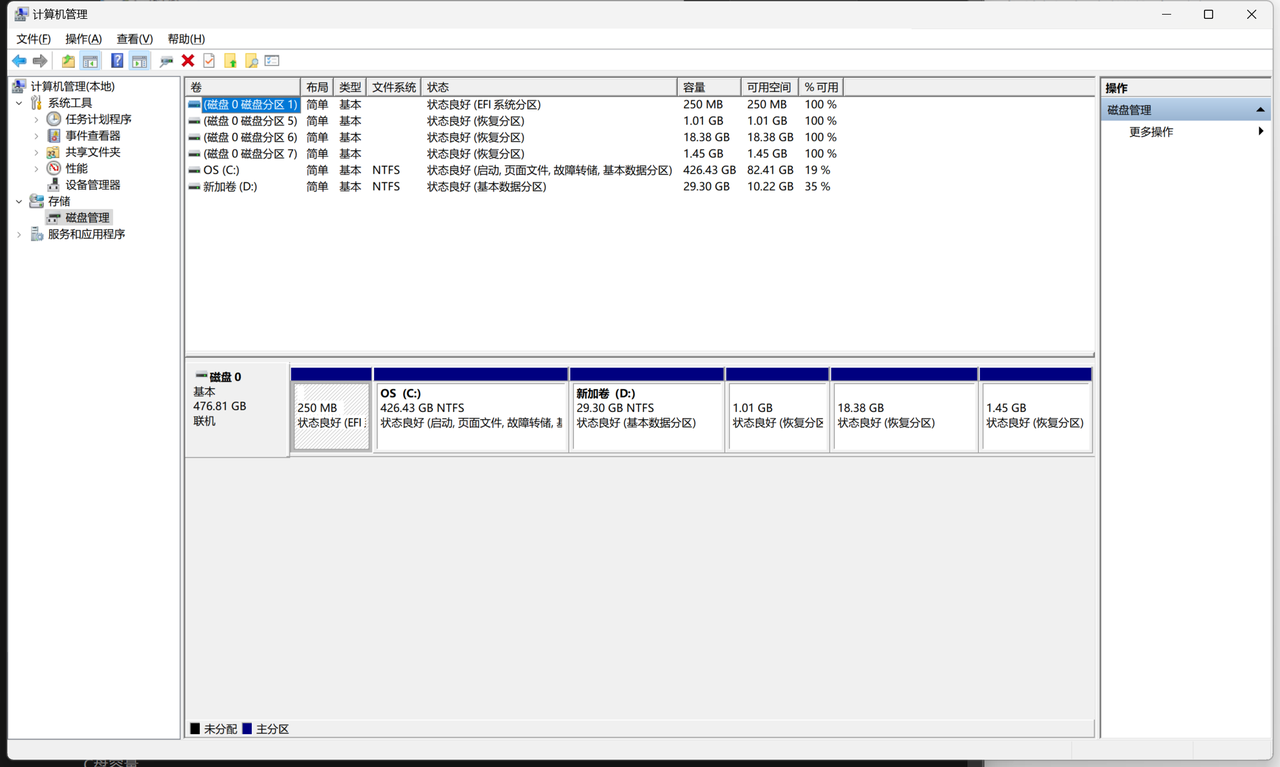The image size is (1280, 767).
Task: Select 事件查看器 in the tree
Action: tap(93, 136)
